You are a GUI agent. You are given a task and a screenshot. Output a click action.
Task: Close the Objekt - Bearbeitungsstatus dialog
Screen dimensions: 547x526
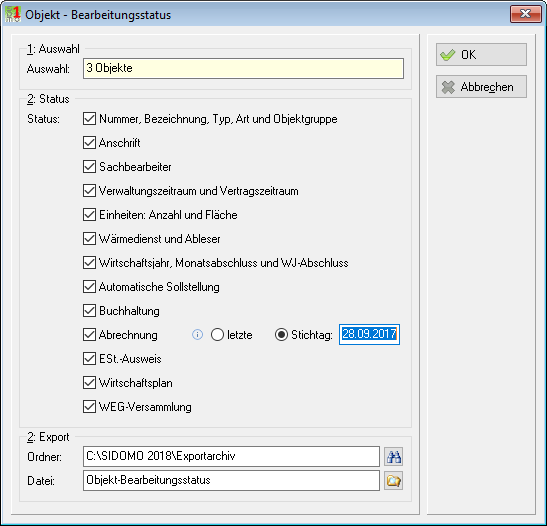click(x=525, y=14)
